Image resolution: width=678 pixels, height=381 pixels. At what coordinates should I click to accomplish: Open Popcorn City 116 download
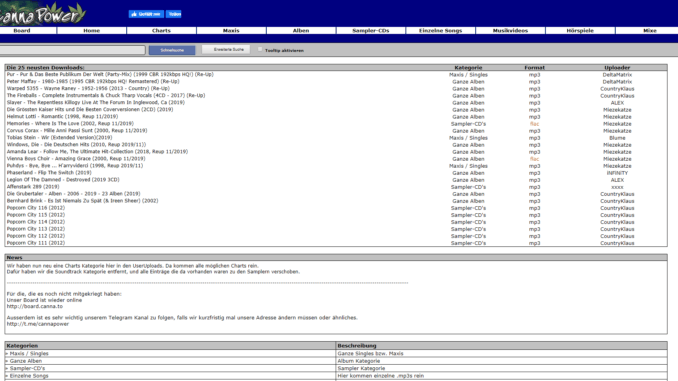pos(36,208)
